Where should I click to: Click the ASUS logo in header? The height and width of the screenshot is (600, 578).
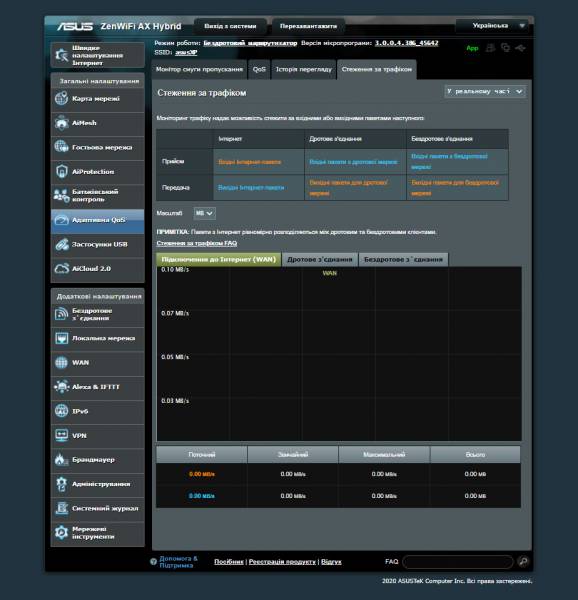[x=75, y=26]
